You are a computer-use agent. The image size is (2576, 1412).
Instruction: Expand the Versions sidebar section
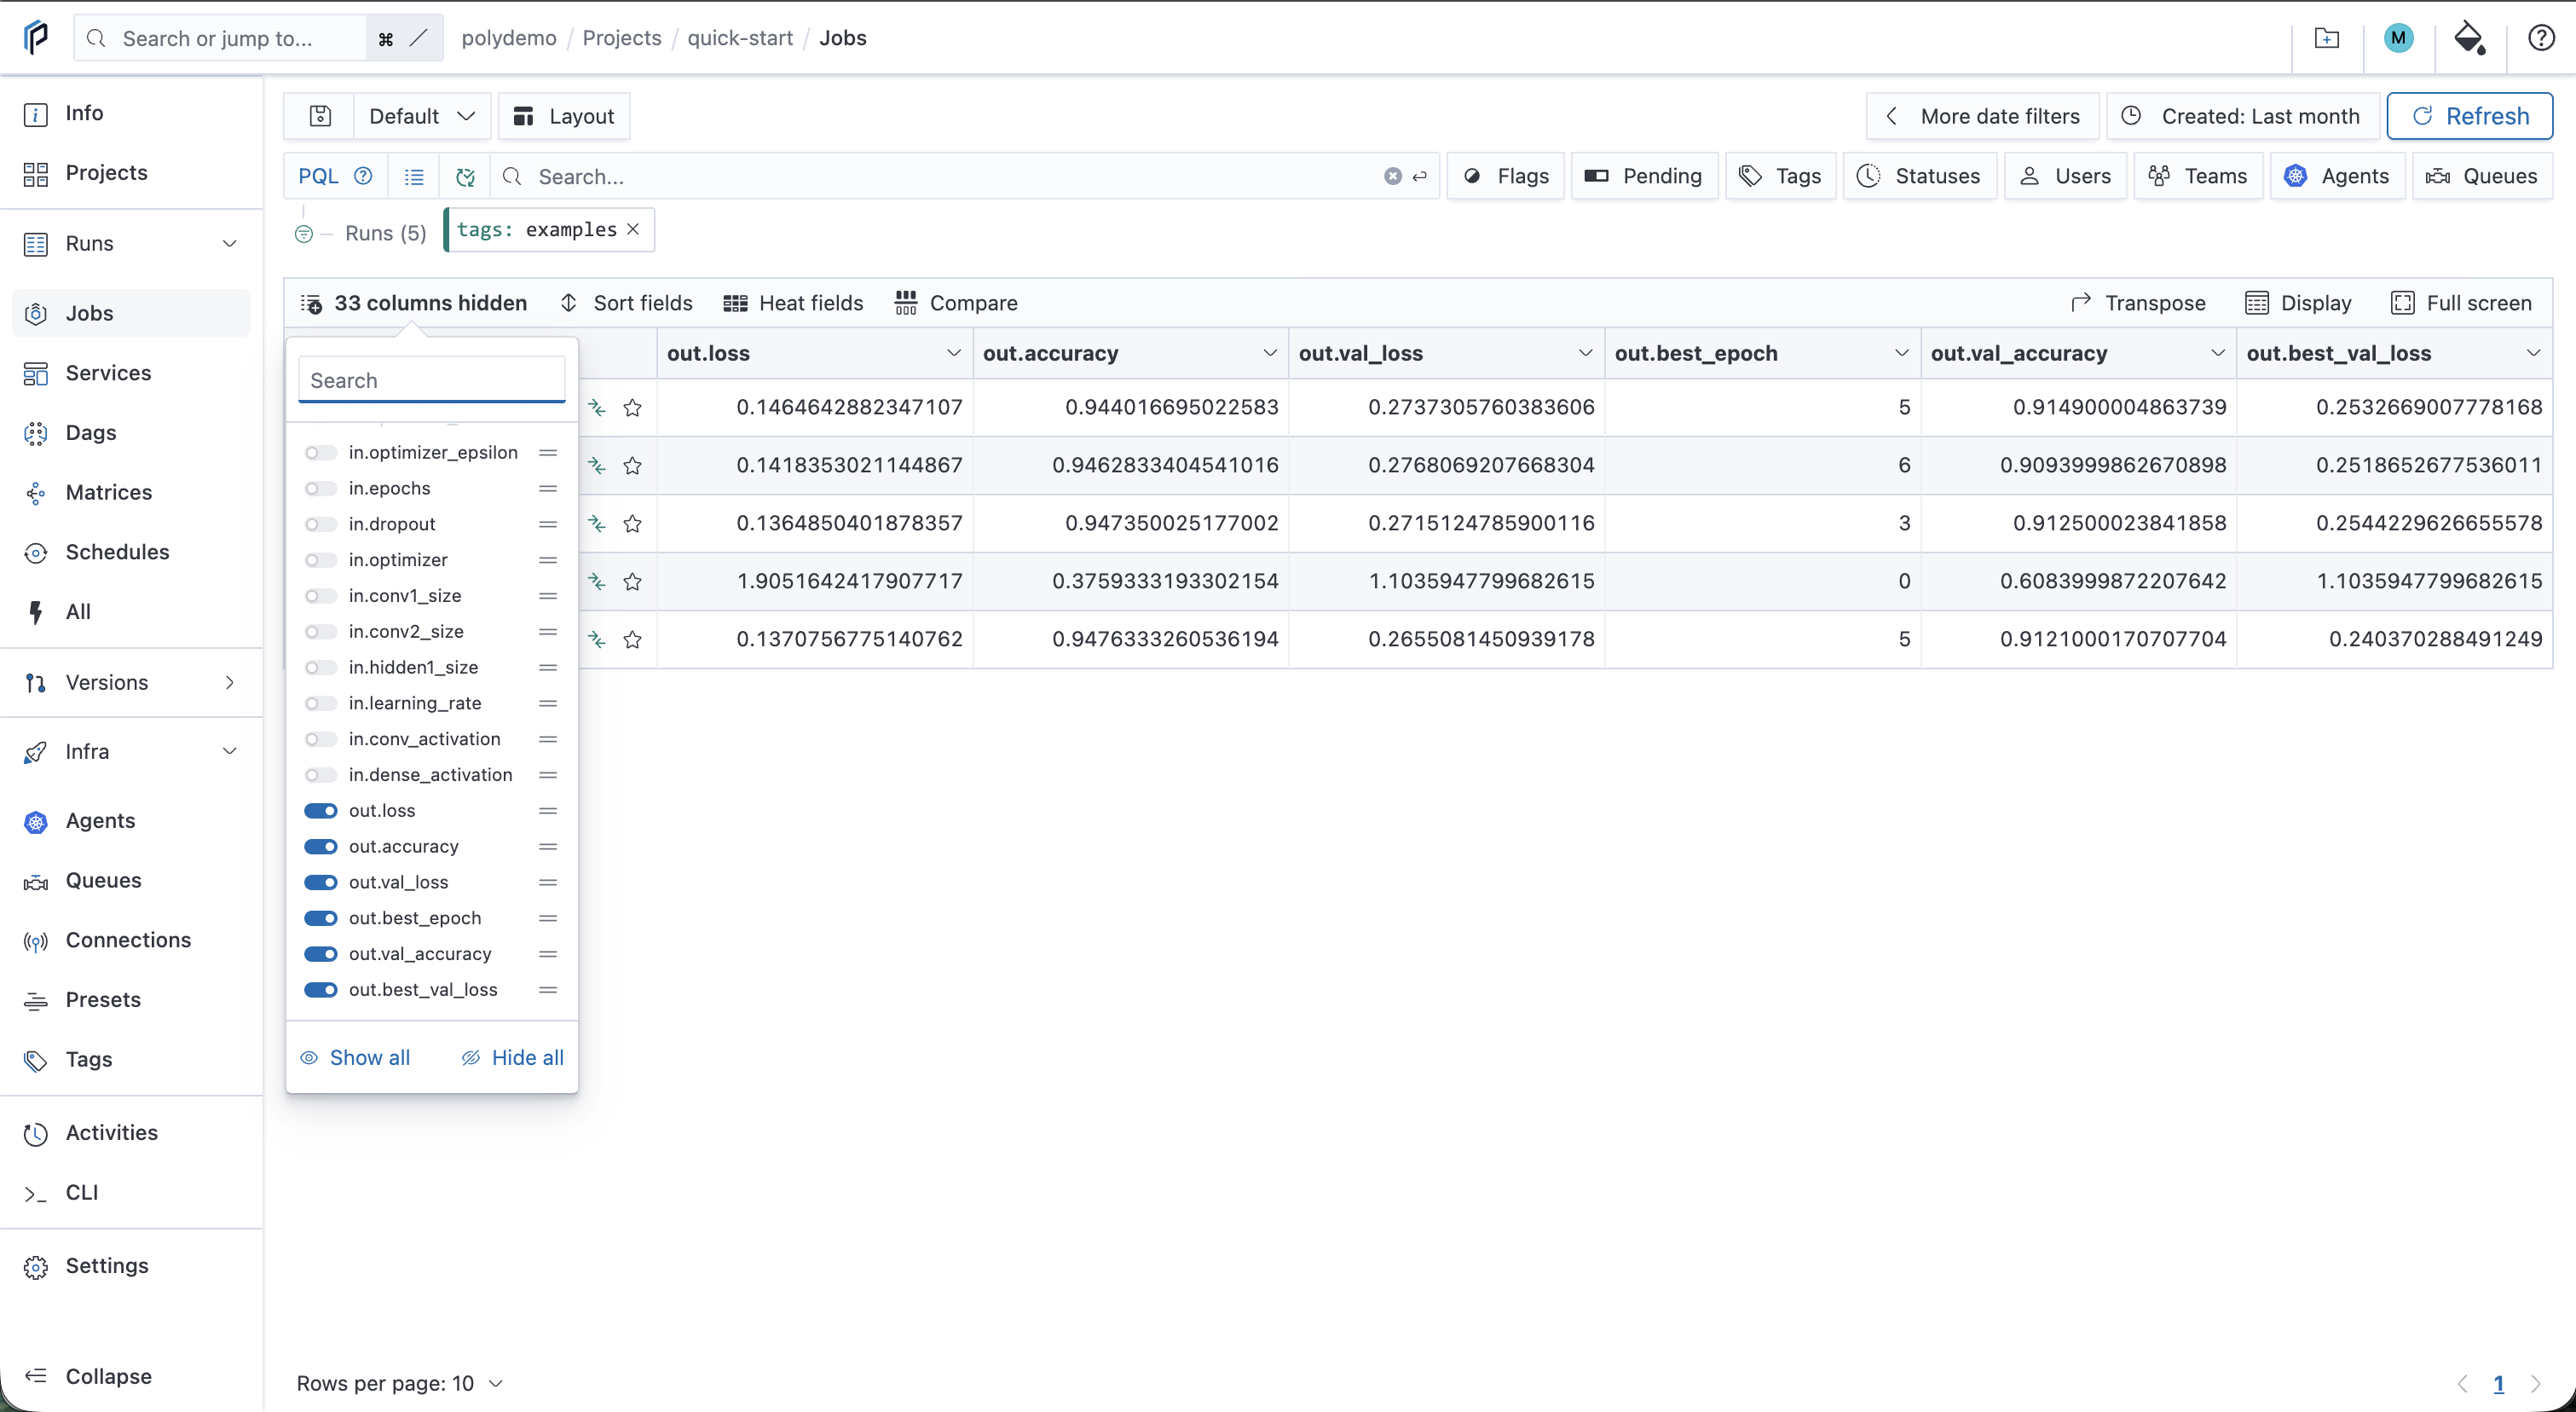coord(230,683)
